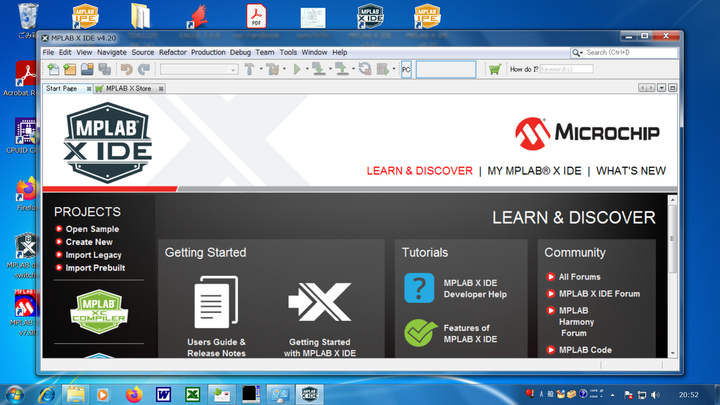Click the Undo arrow icon
This screenshot has height=405, width=720.
126,69
